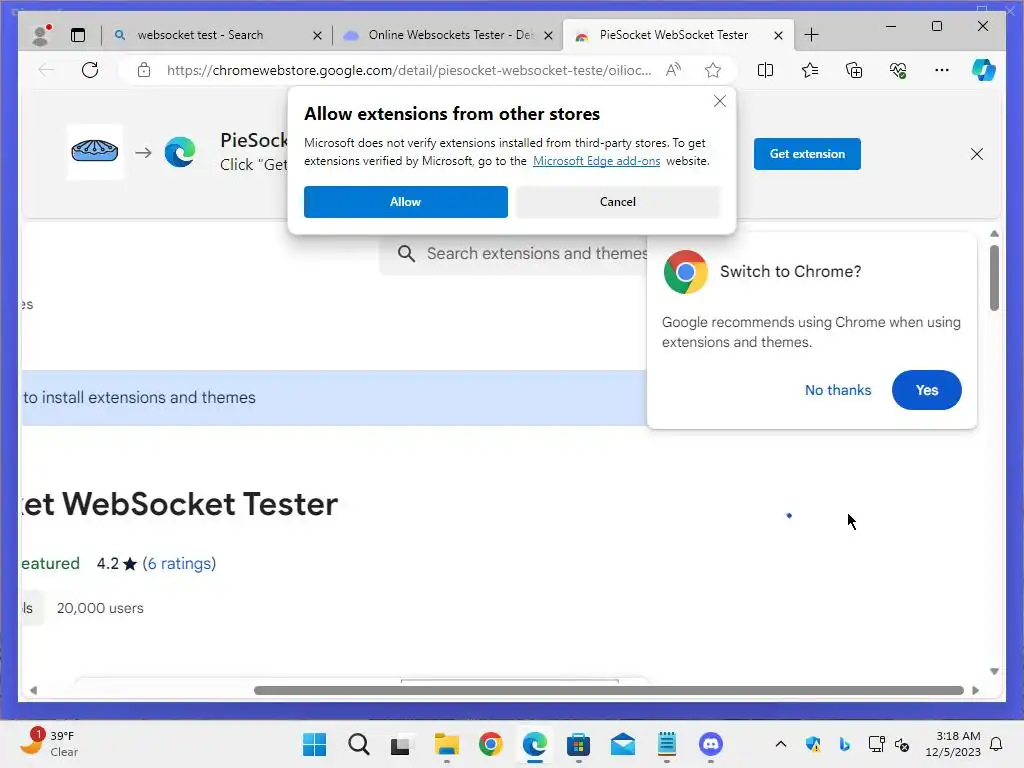
Task: Open Mail app from taskbar
Action: (622, 744)
